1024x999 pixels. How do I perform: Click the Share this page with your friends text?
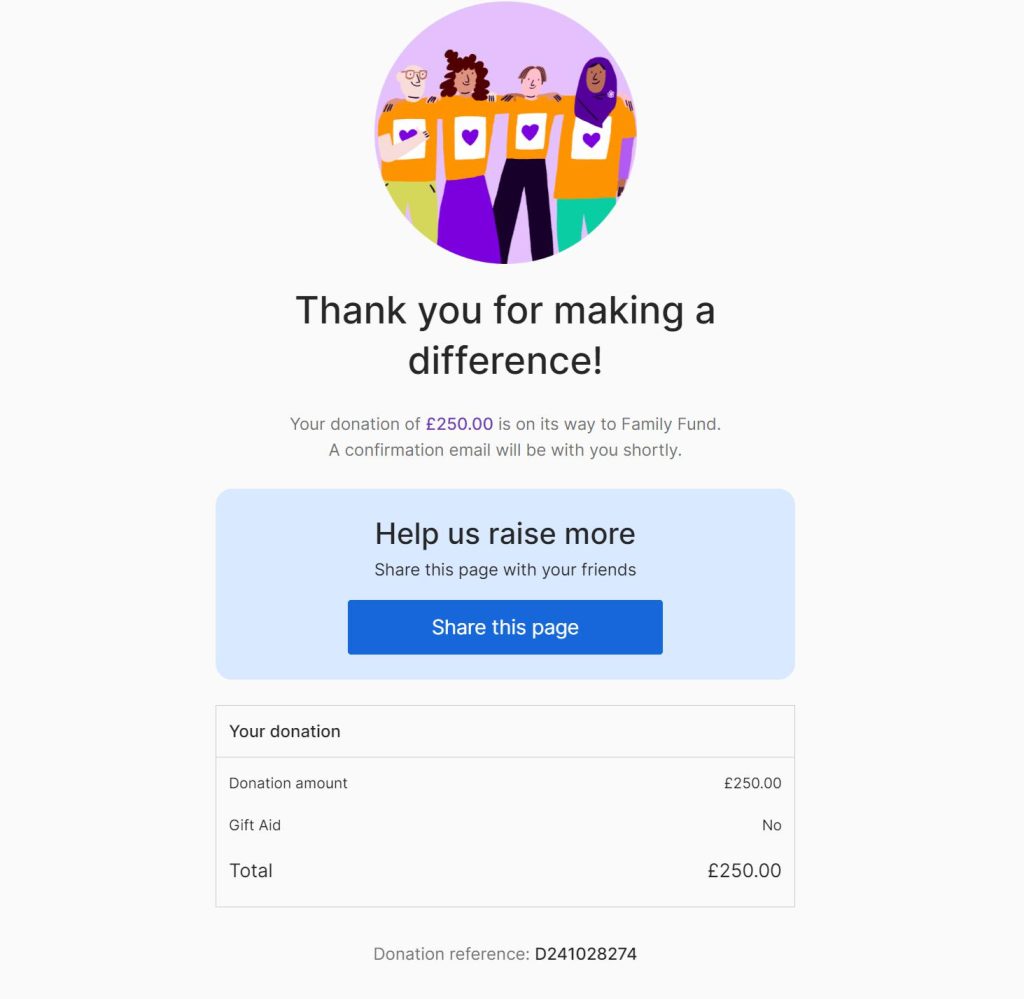pyautogui.click(x=505, y=570)
